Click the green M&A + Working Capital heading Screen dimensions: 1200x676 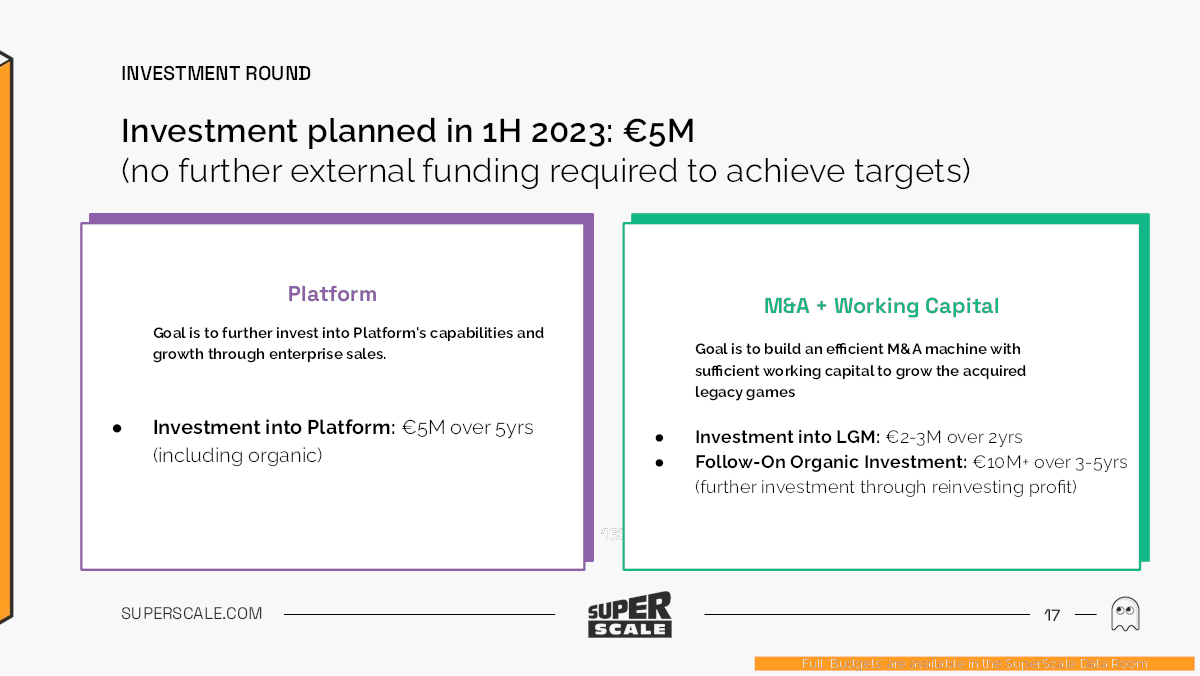[x=881, y=306]
